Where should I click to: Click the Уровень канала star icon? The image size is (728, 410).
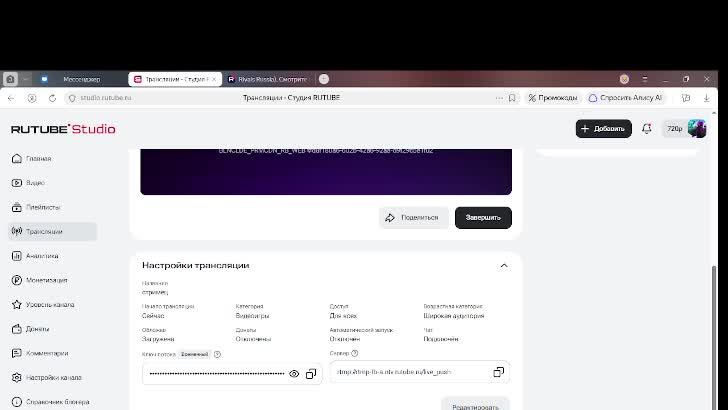[17, 305]
